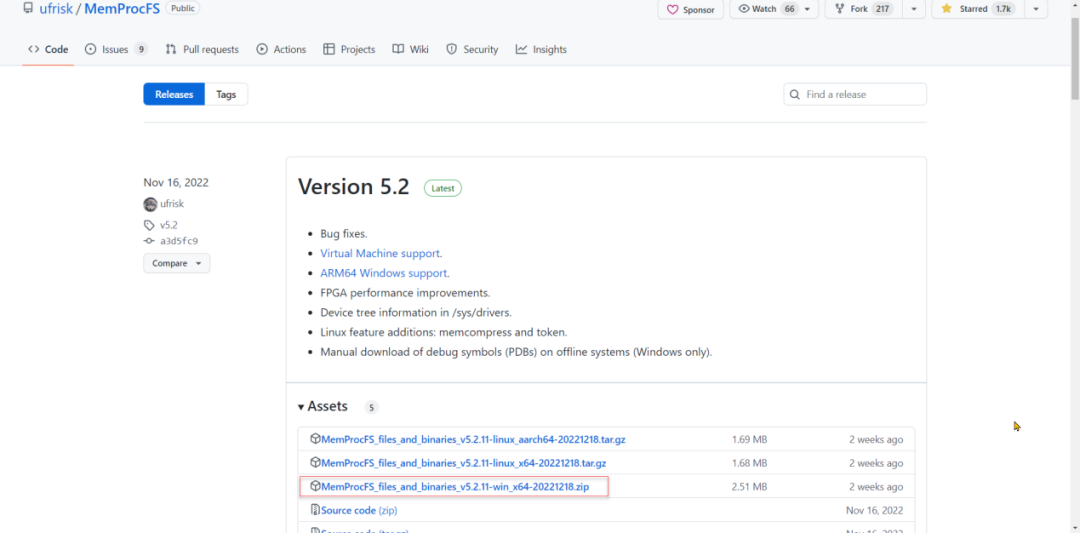The width and height of the screenshot is (1080, 533).
Task: Open the Fork dropdown arrow
Action: [x=914, y=9]
